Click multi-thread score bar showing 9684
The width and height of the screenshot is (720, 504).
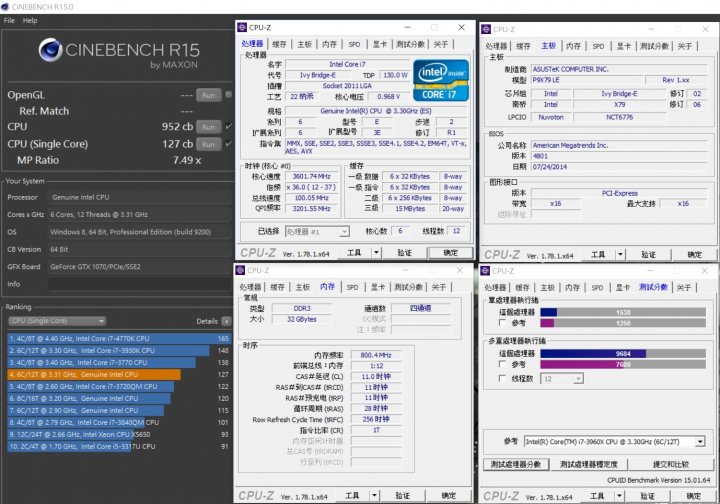point(623,353)
